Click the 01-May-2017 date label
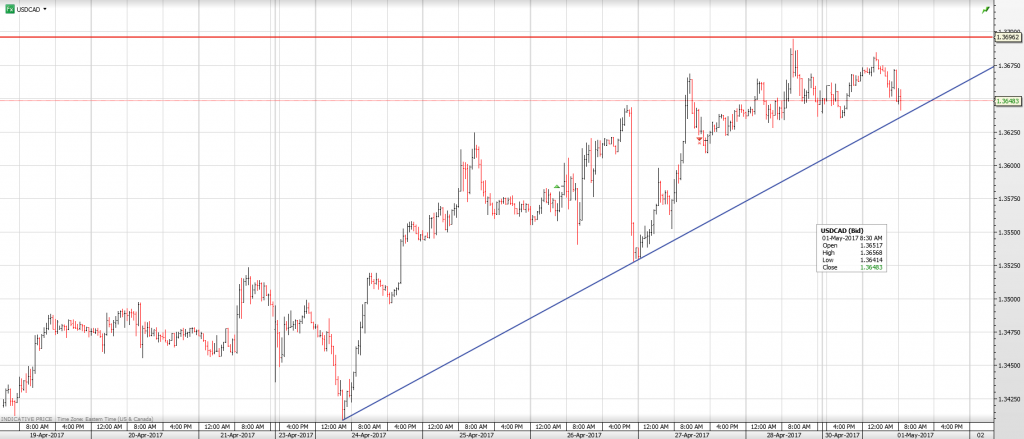The height and width of the screenshot is (439, 1024). point(914,434)
